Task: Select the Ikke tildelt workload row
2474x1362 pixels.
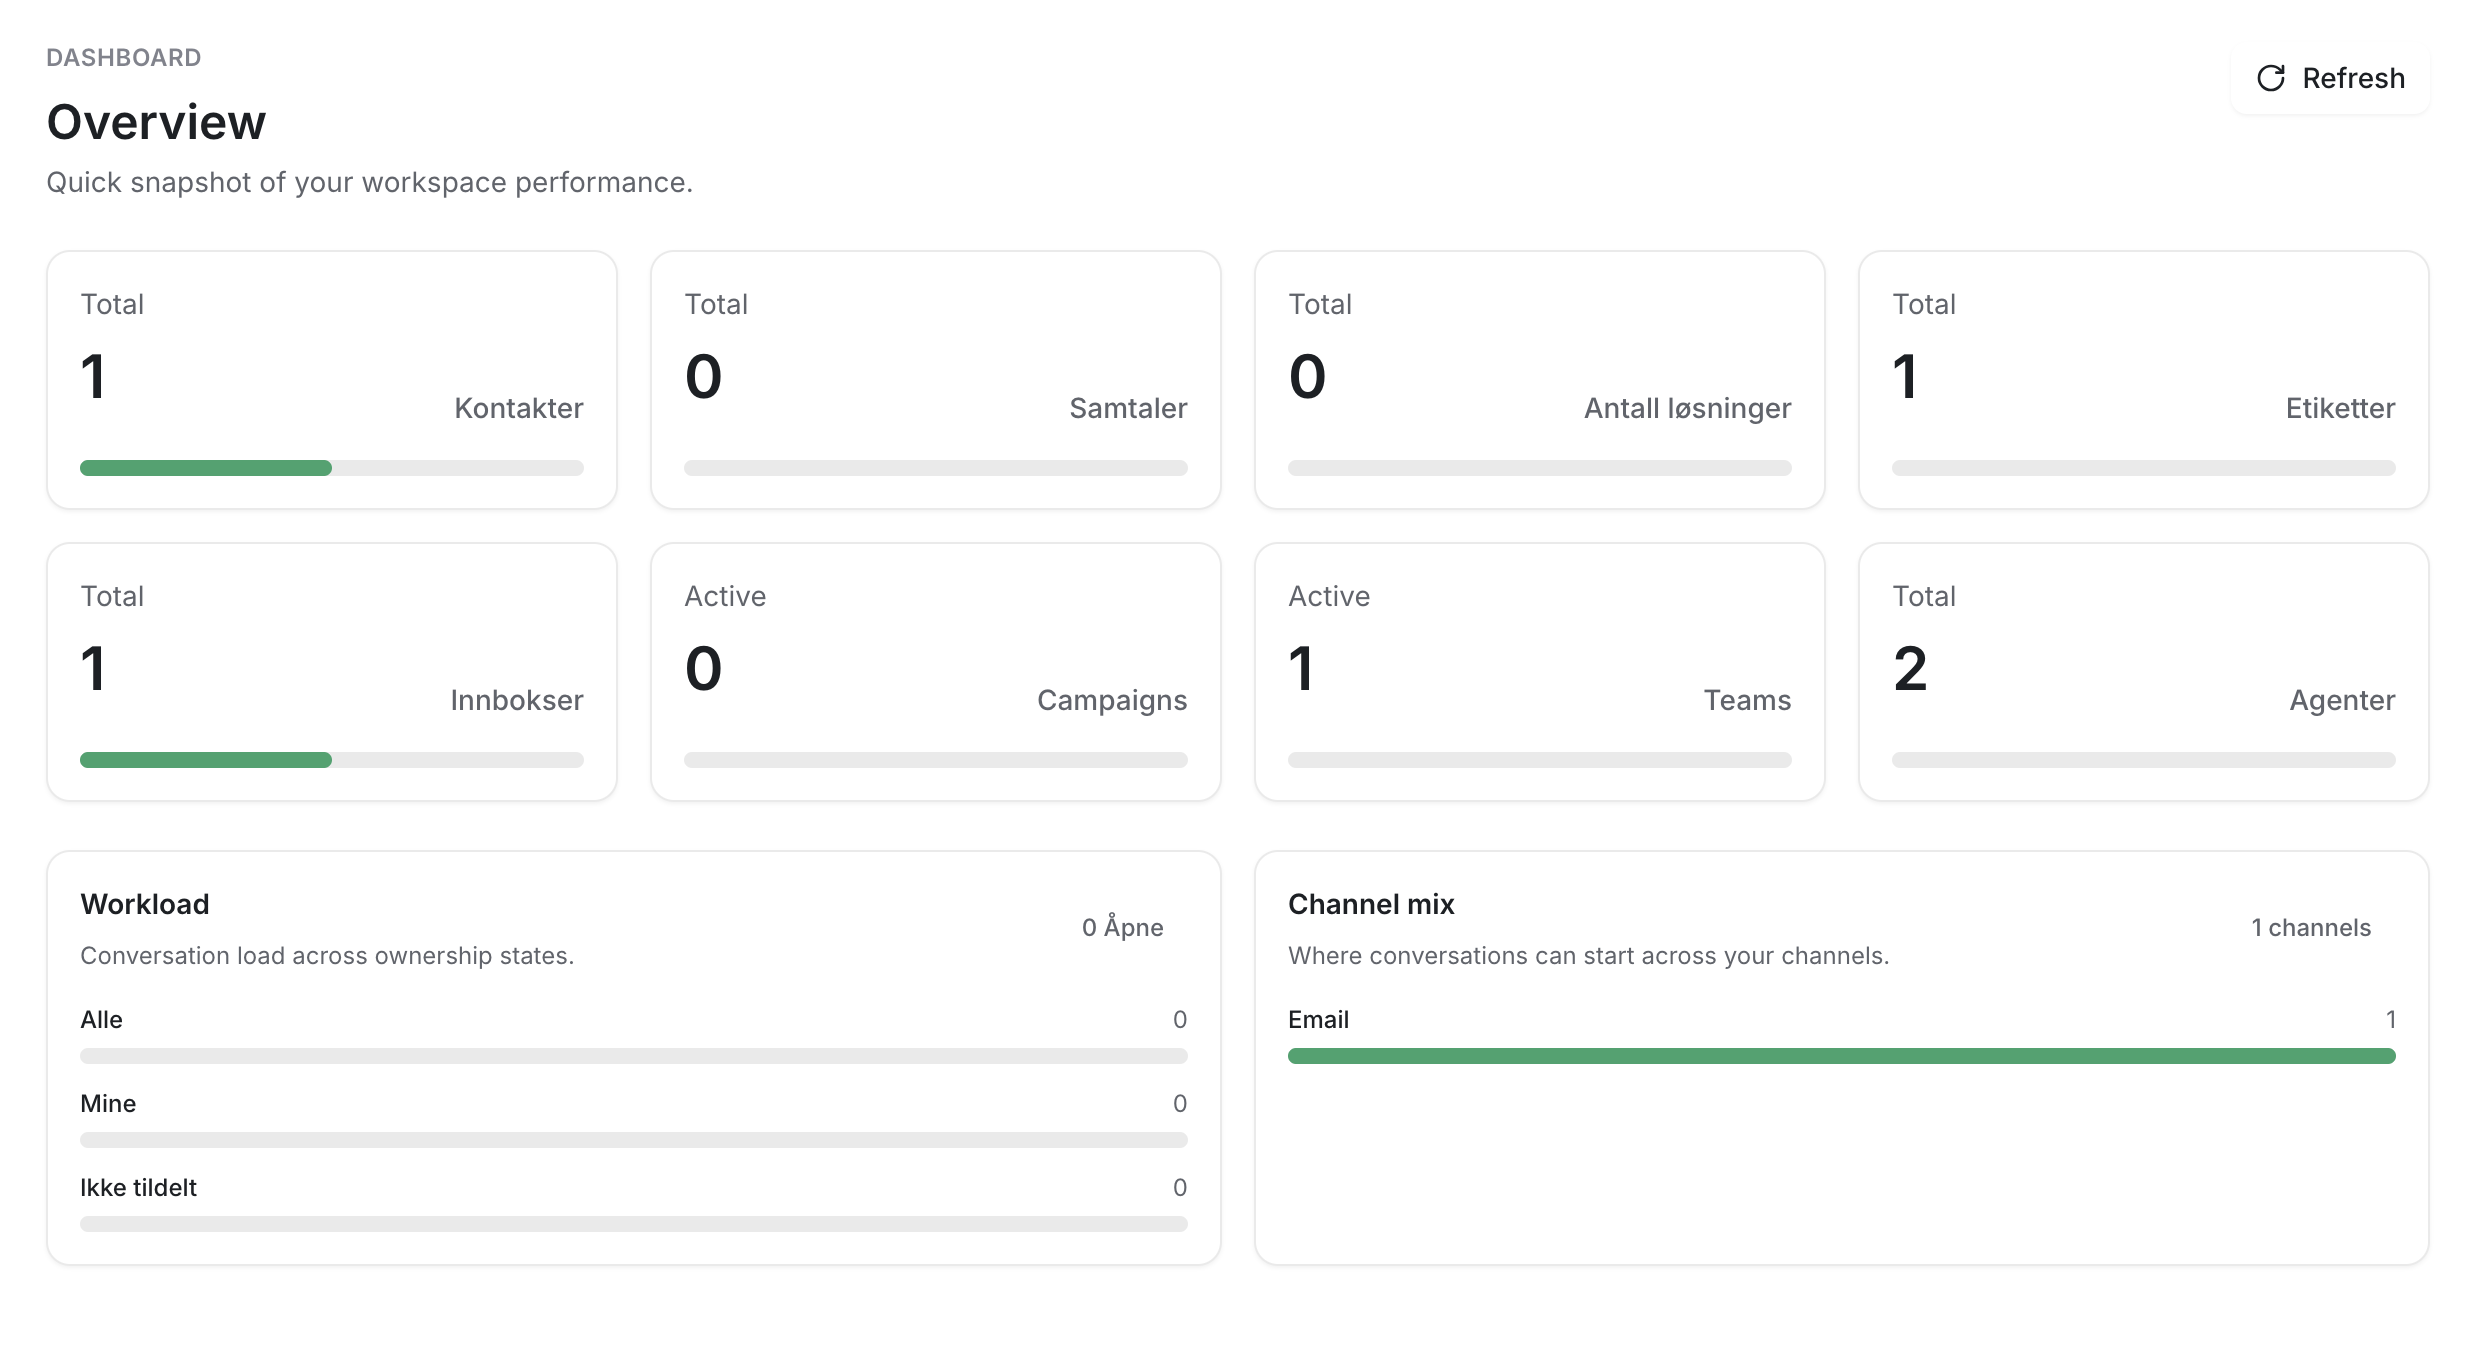Action: click(138, 1188)
